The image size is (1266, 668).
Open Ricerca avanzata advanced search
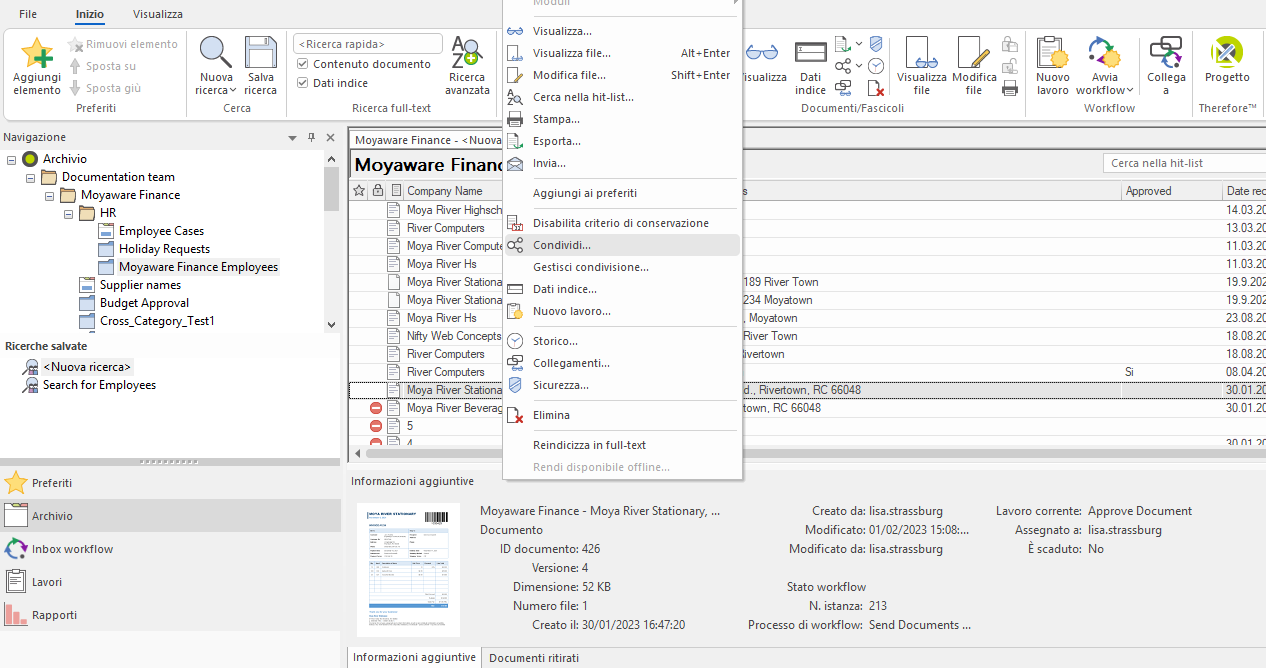(x=468, y=53)
